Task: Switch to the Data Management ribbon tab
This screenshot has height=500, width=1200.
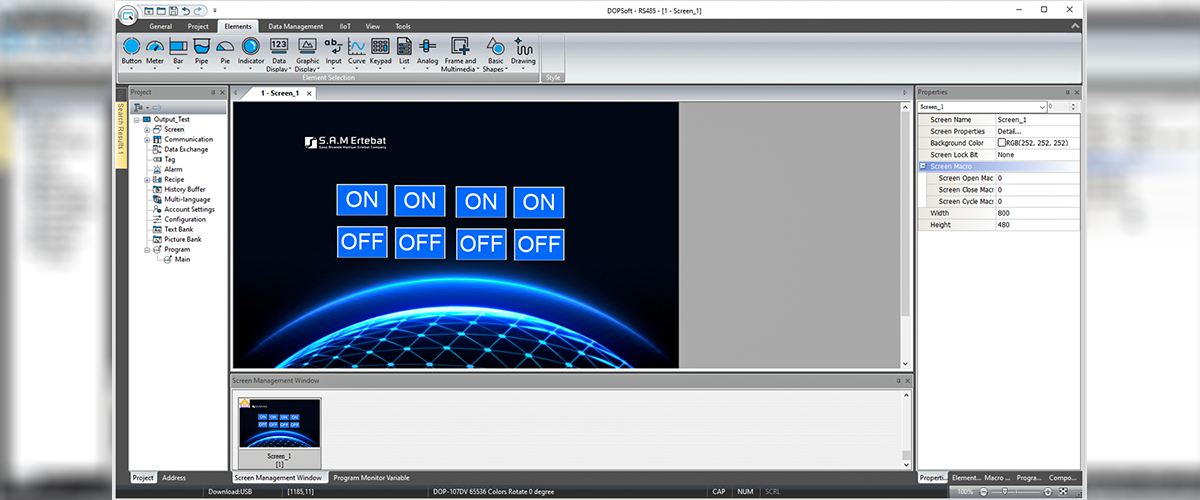Action: tap(295, 26)
